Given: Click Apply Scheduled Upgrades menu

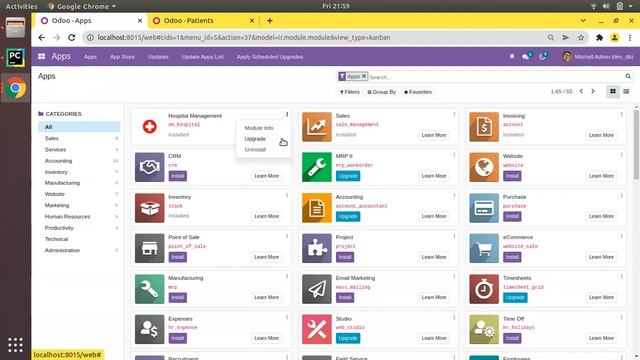Looking at the screenshot, I should 270,57.
